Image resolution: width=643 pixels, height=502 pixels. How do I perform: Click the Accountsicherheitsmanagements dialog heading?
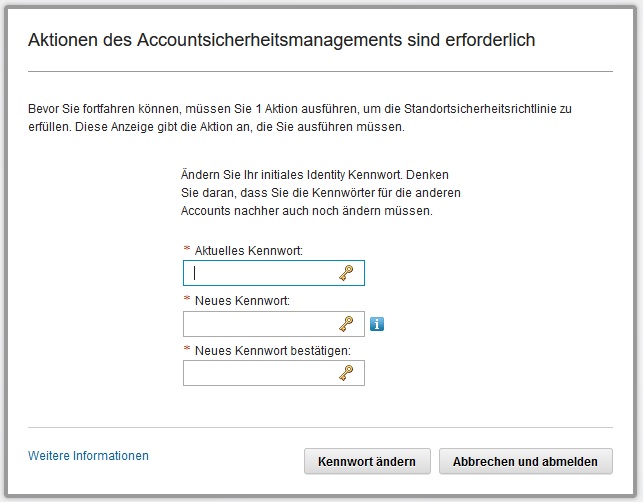pos(281,41)
